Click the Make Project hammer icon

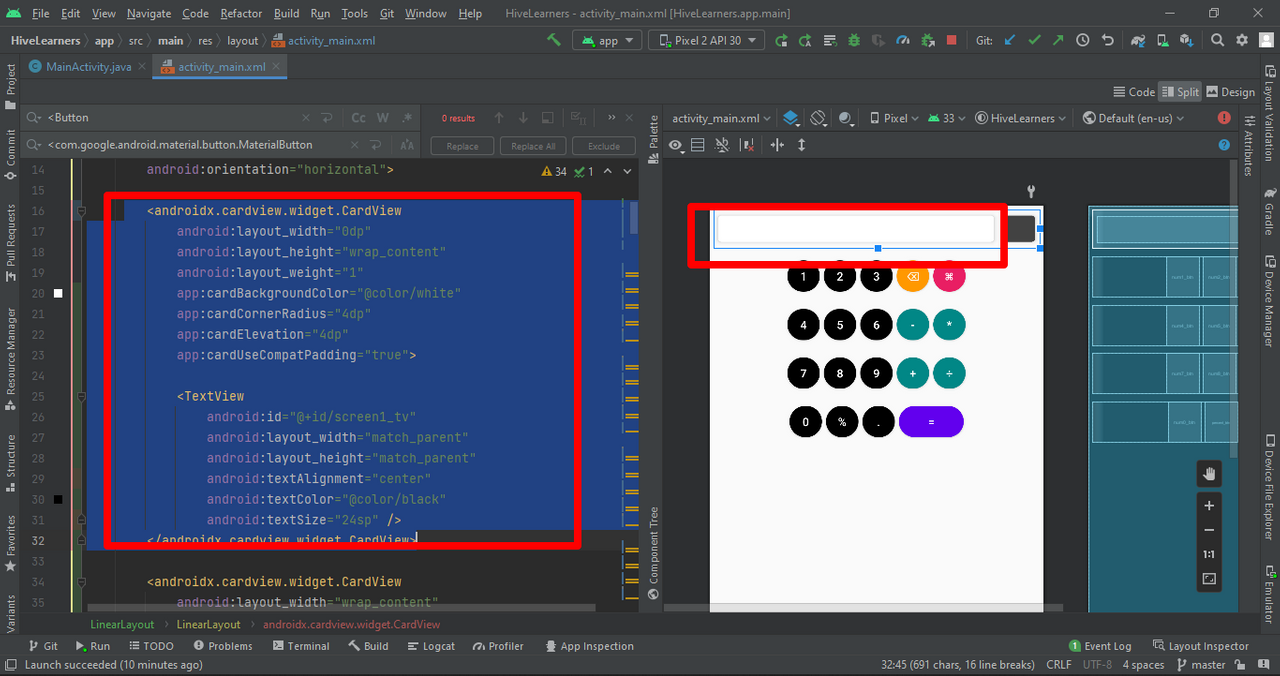554,40
